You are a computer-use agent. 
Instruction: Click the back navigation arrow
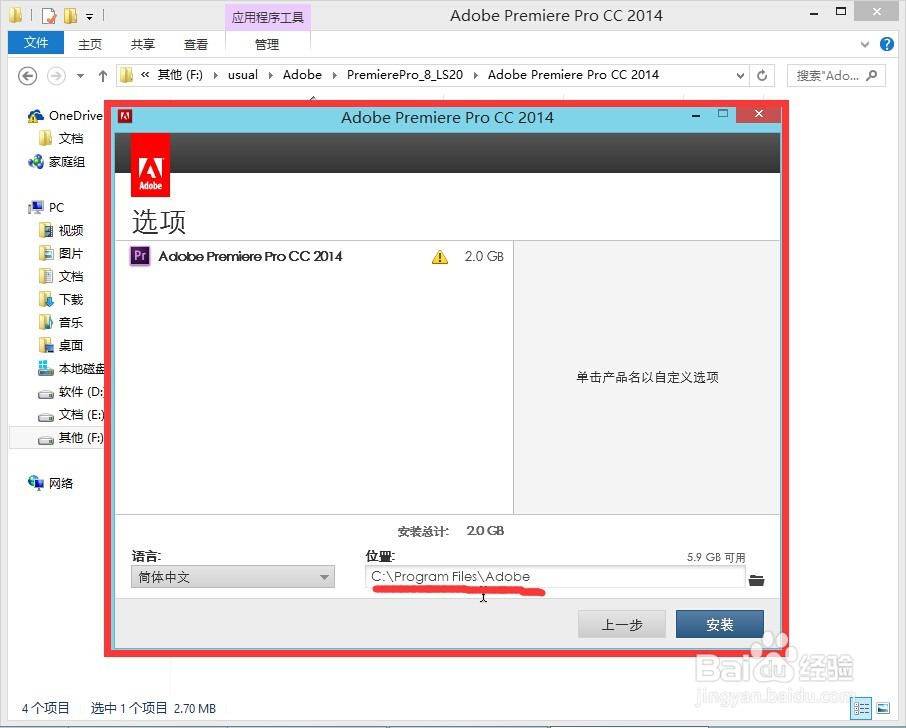(x=27, y=74)
